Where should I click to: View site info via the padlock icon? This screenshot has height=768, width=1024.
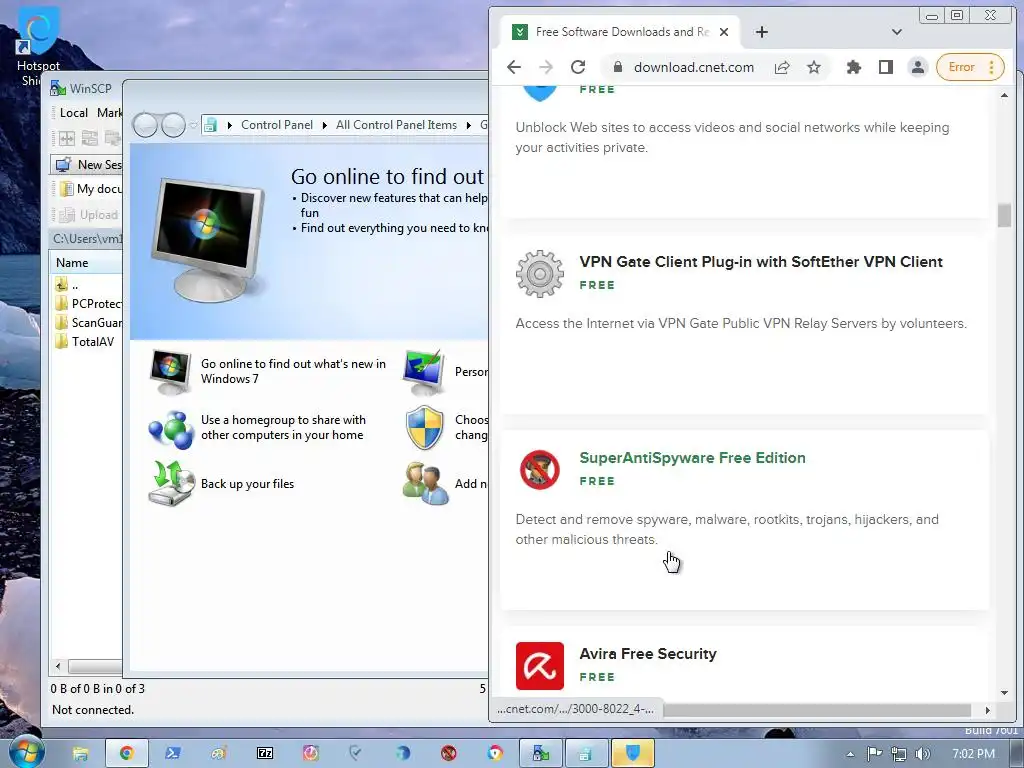618,67
